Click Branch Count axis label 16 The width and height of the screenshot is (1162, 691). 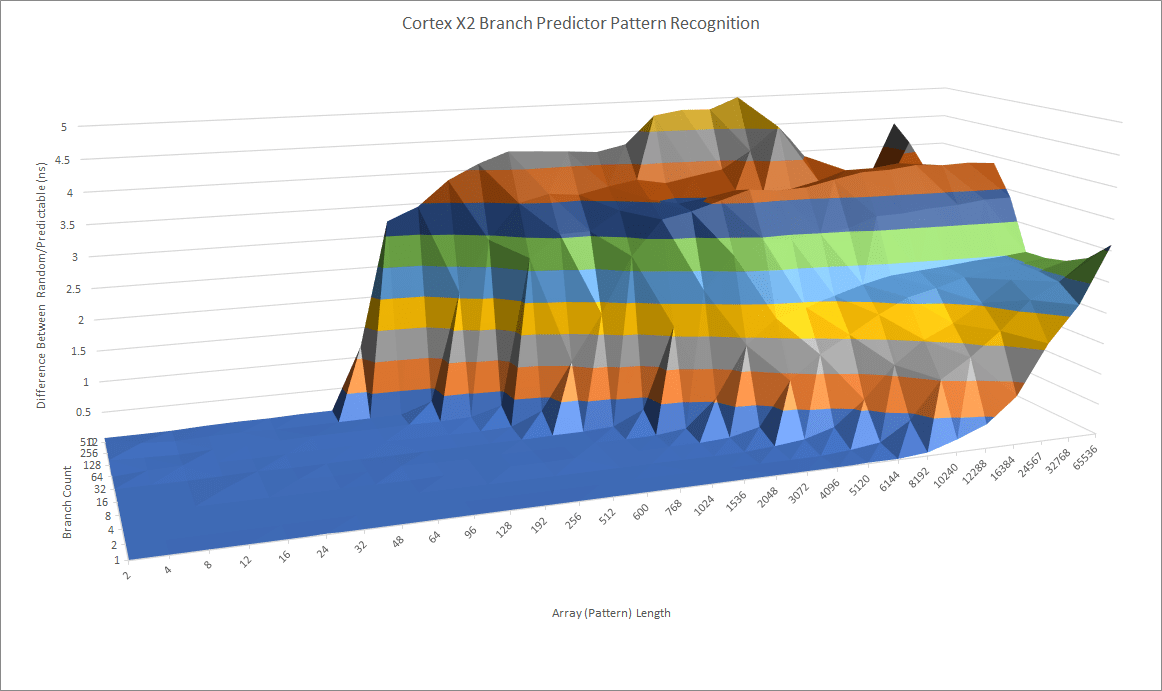point(103,502)
